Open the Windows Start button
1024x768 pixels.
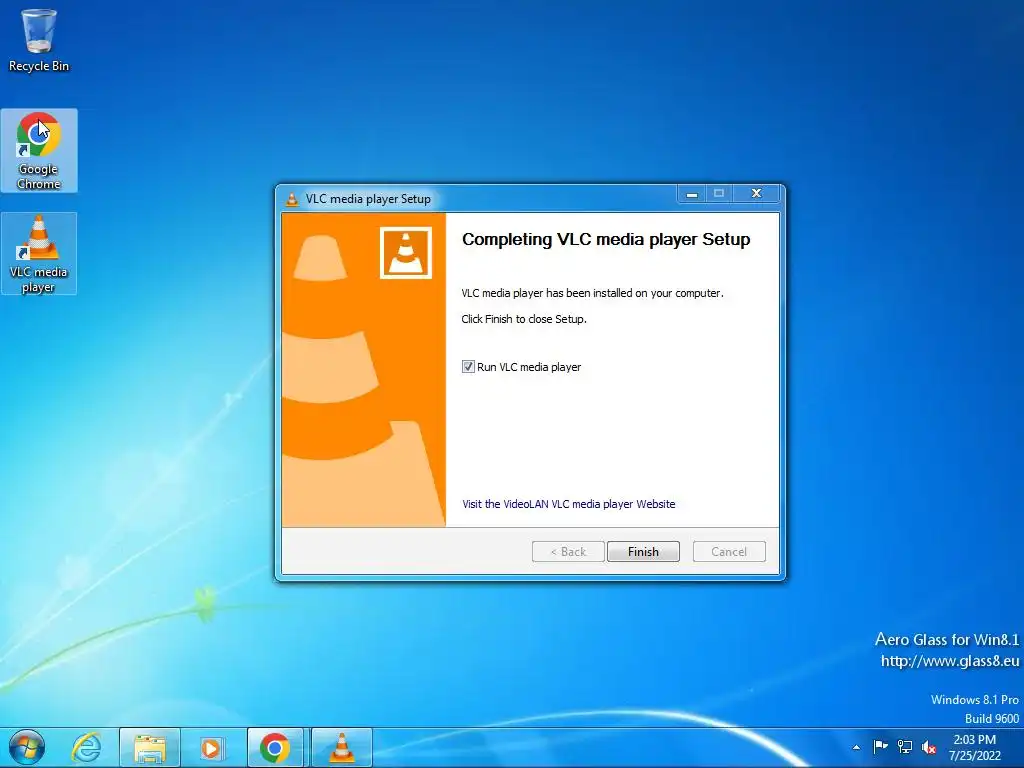[26, 748]
